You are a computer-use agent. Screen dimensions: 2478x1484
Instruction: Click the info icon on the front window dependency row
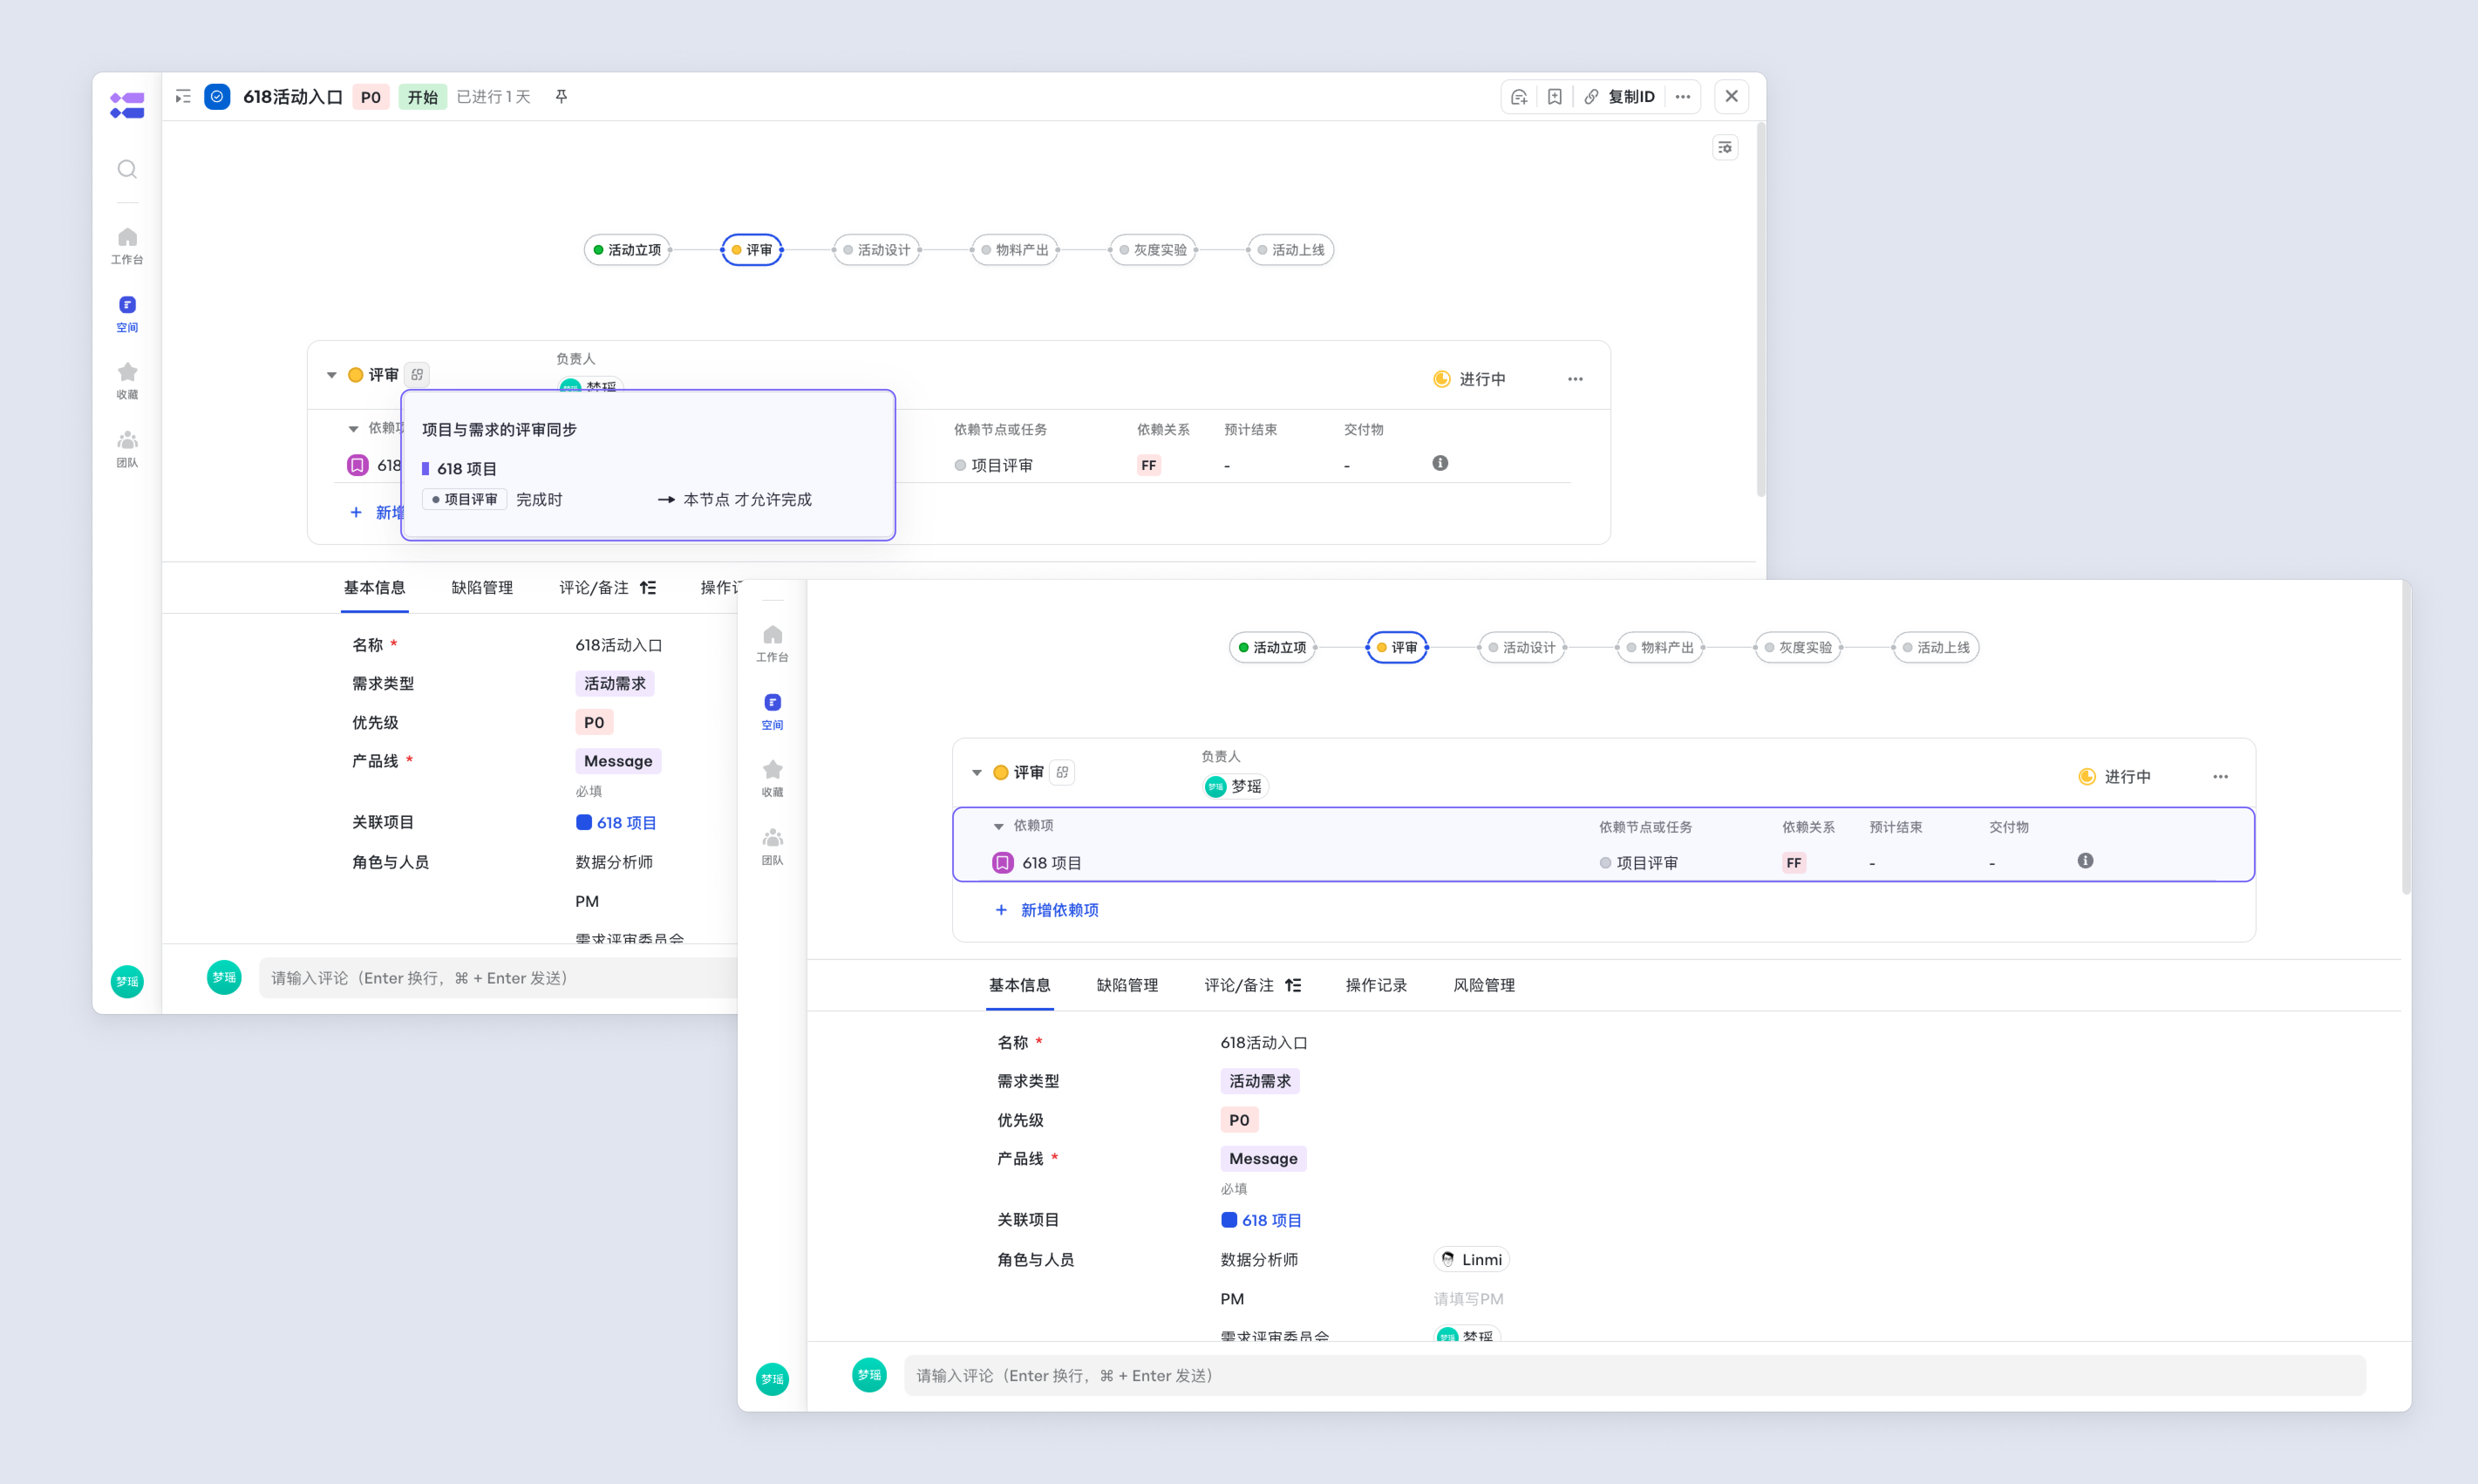tap(2085, 861)
